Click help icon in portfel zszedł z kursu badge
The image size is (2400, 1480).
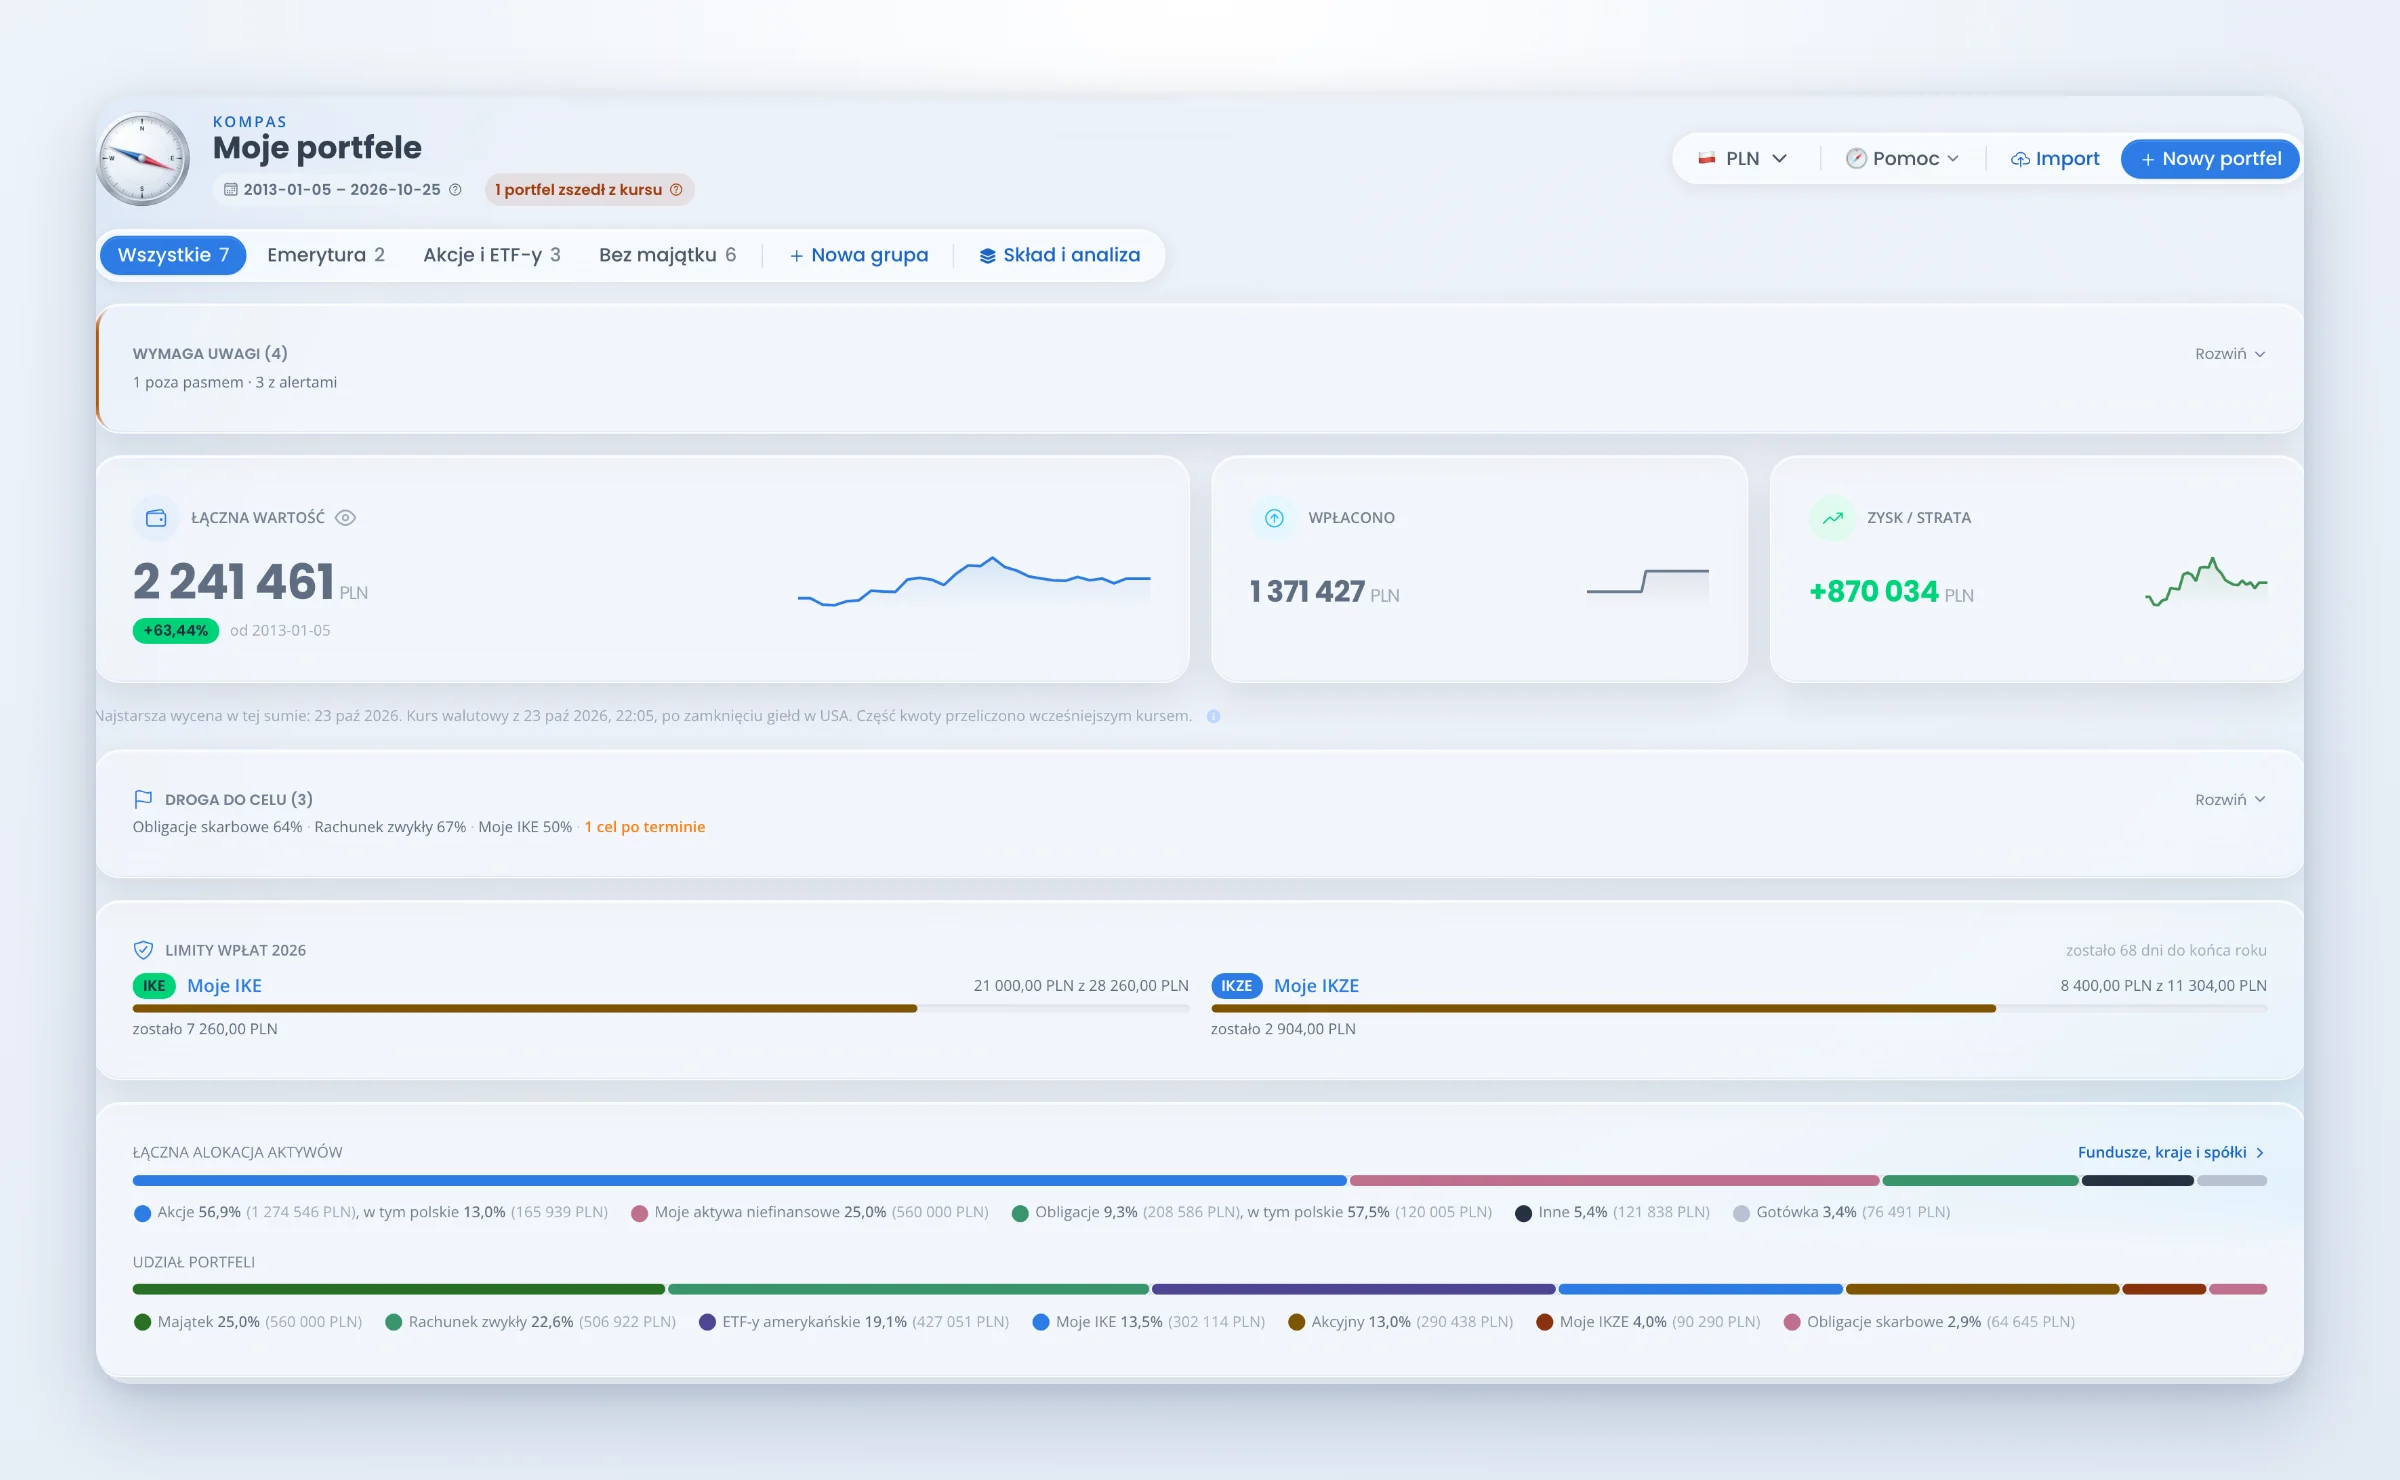(x=676, y=190)
